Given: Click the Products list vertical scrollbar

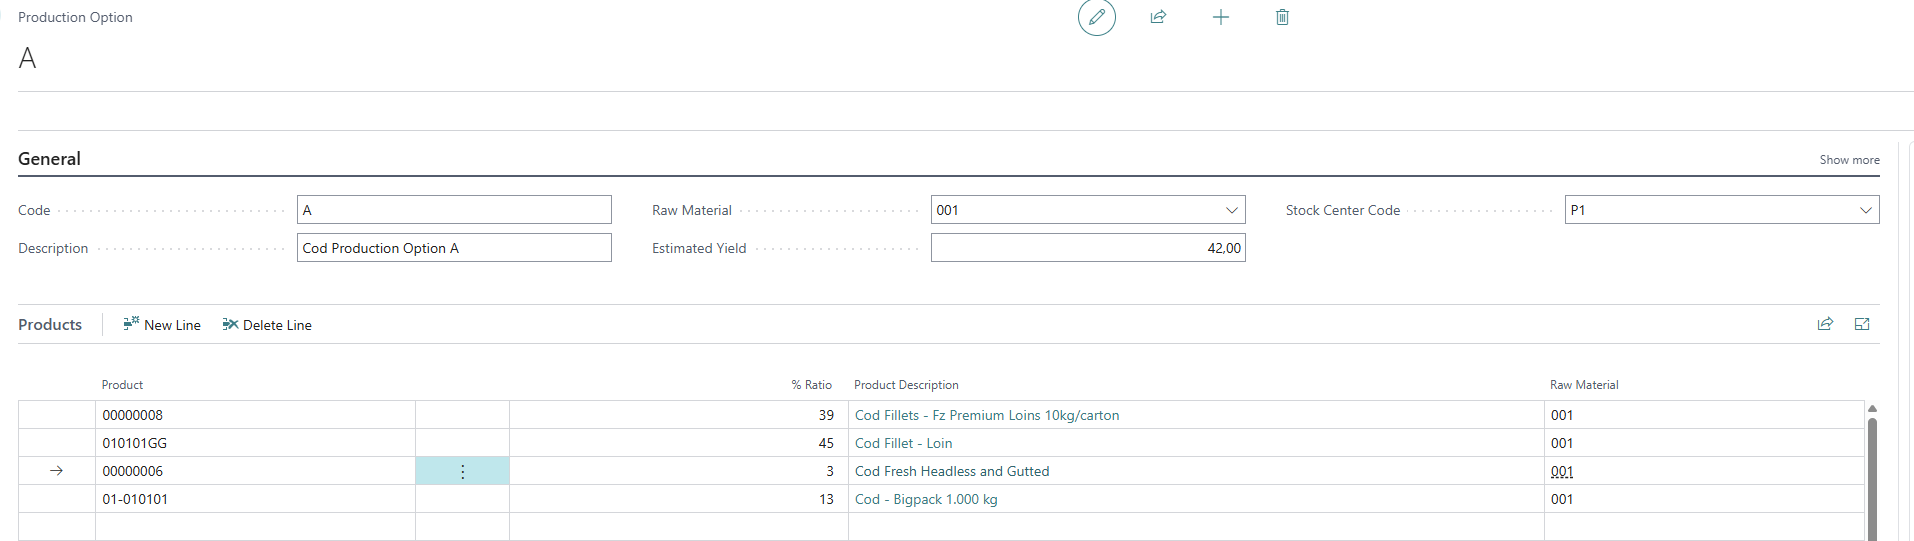Looking at the screenshot, I should 1872,472.
